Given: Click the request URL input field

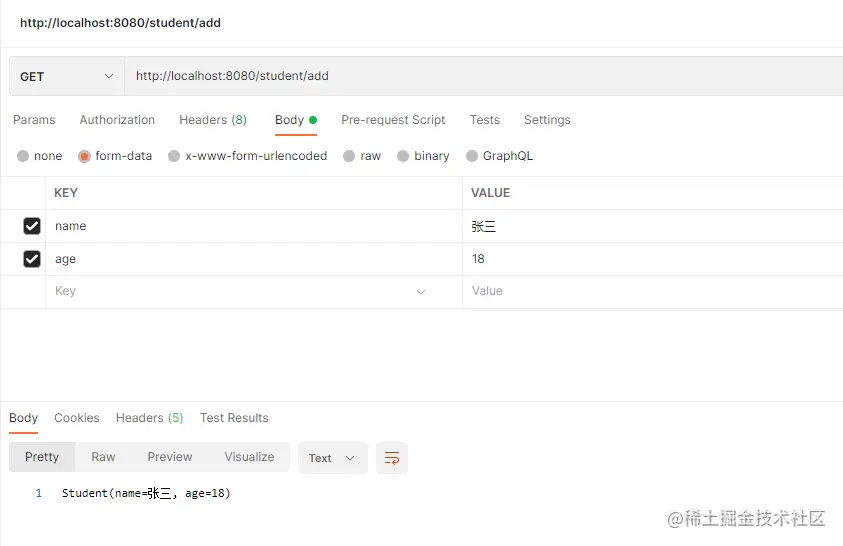Looking at the screenshot, I should (484, 76).
